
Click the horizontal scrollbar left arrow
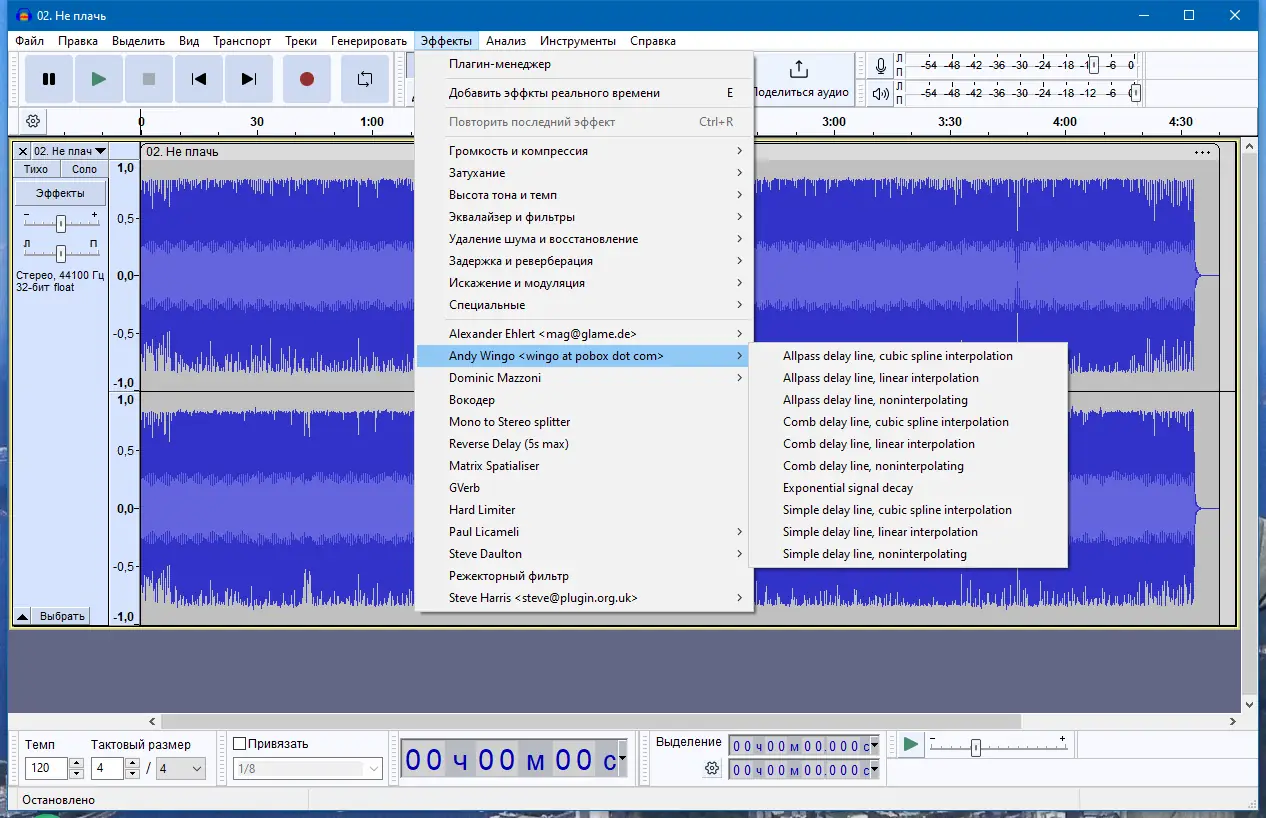152,721
